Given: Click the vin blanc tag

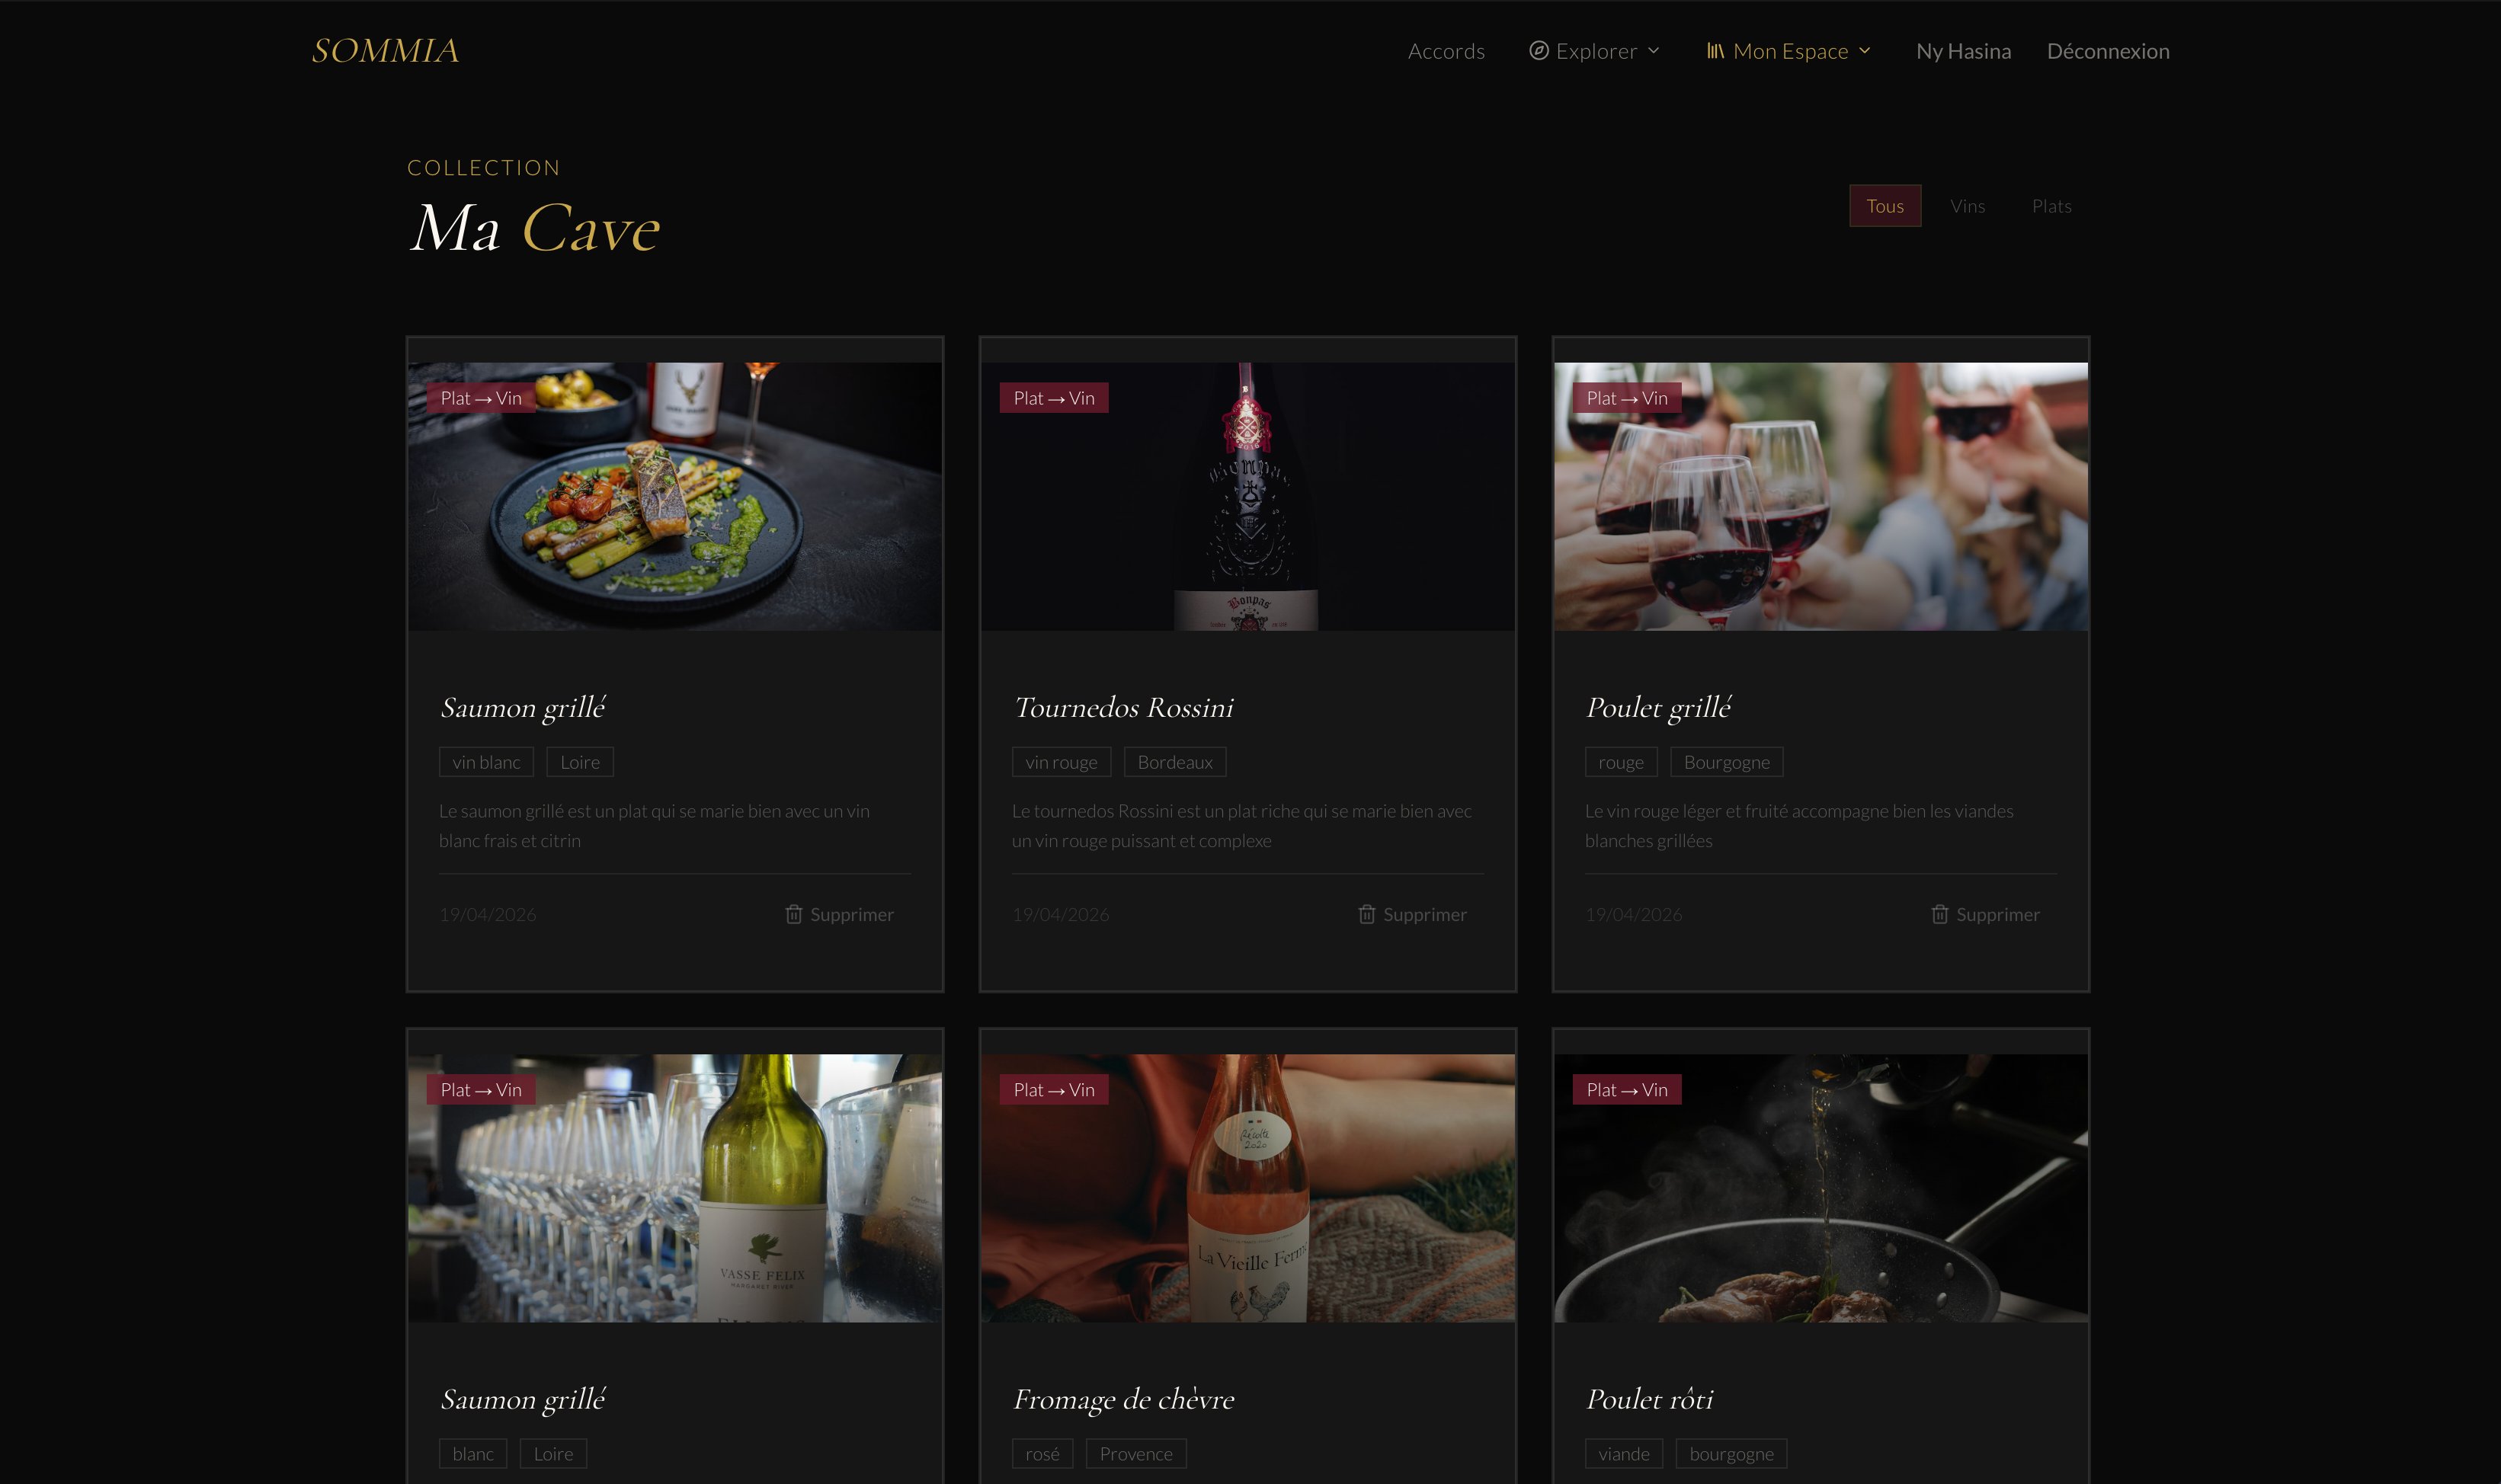Looking at the screenshot, I should 486,762.
